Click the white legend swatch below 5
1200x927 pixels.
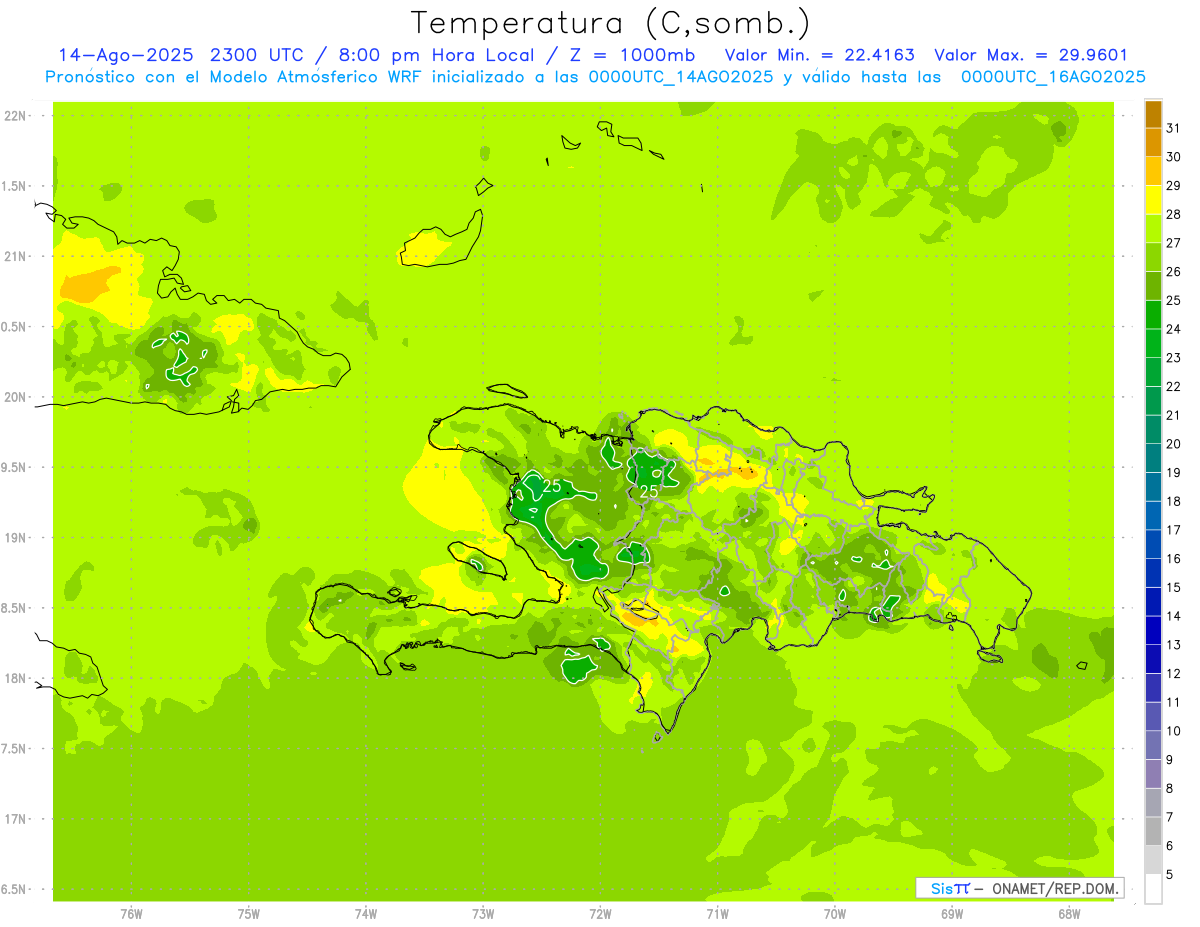[x=1153, y=889]
